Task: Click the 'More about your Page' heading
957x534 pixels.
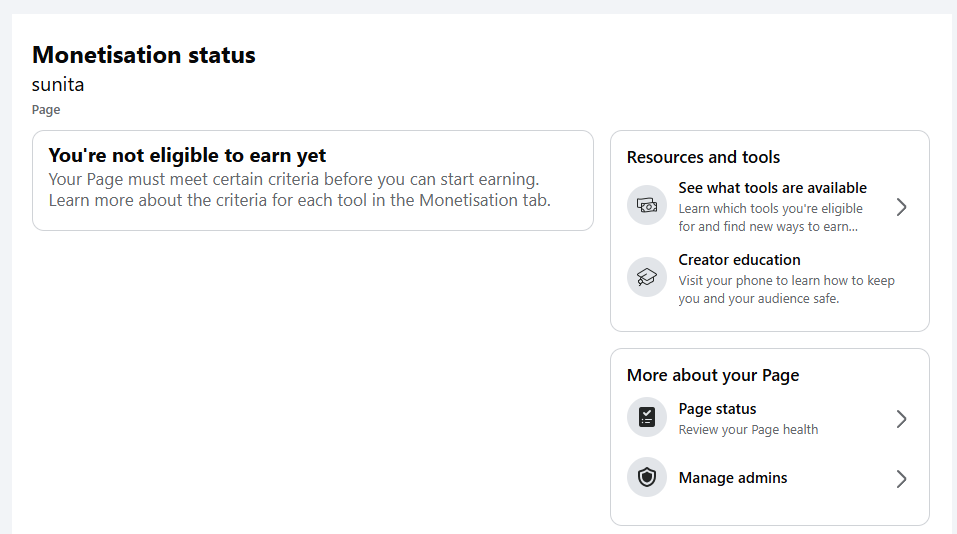Action: click(x=712, y=375)
